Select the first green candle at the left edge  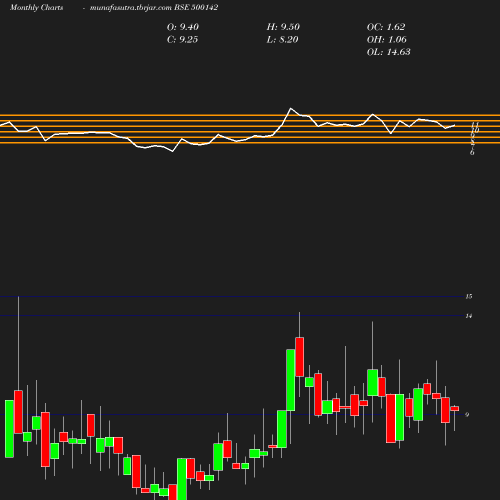9,429
